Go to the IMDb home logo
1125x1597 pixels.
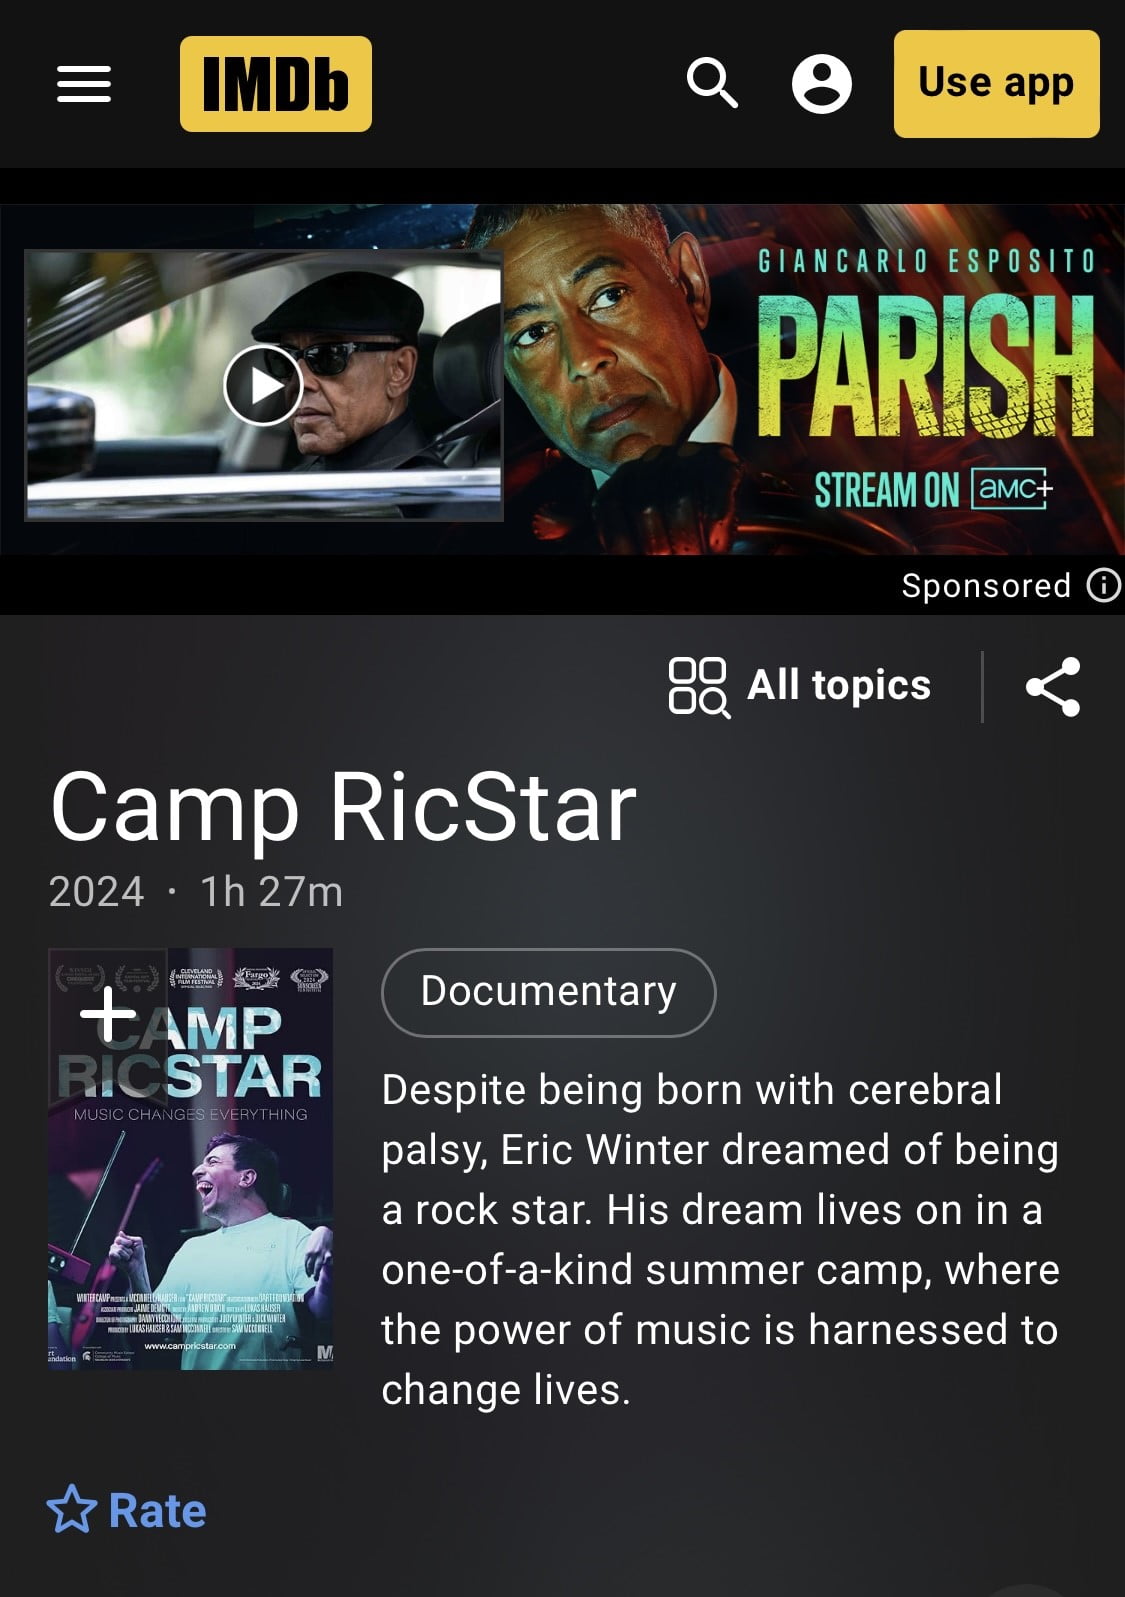click(276, 84)
